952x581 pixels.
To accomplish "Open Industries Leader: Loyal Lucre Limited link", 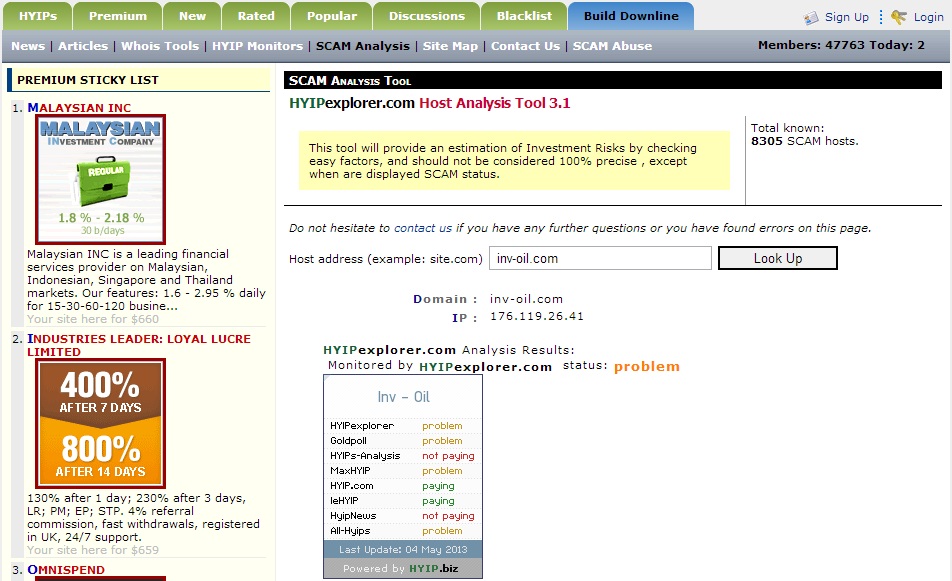I will (138, 345).
